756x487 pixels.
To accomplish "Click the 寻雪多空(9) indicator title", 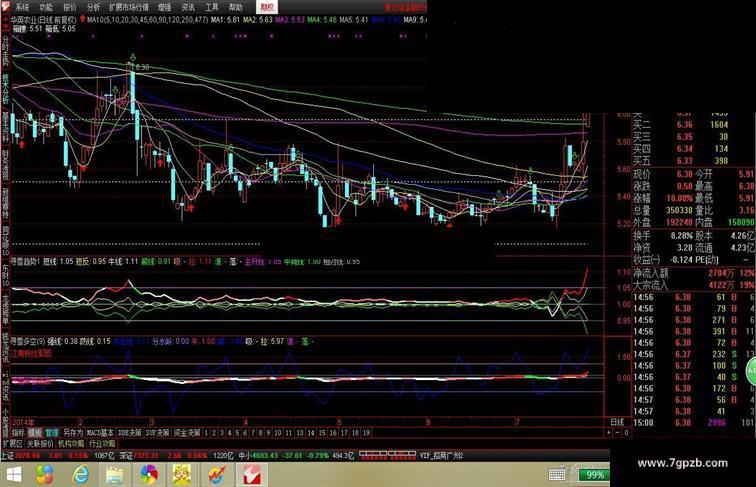I will (28, 341).
